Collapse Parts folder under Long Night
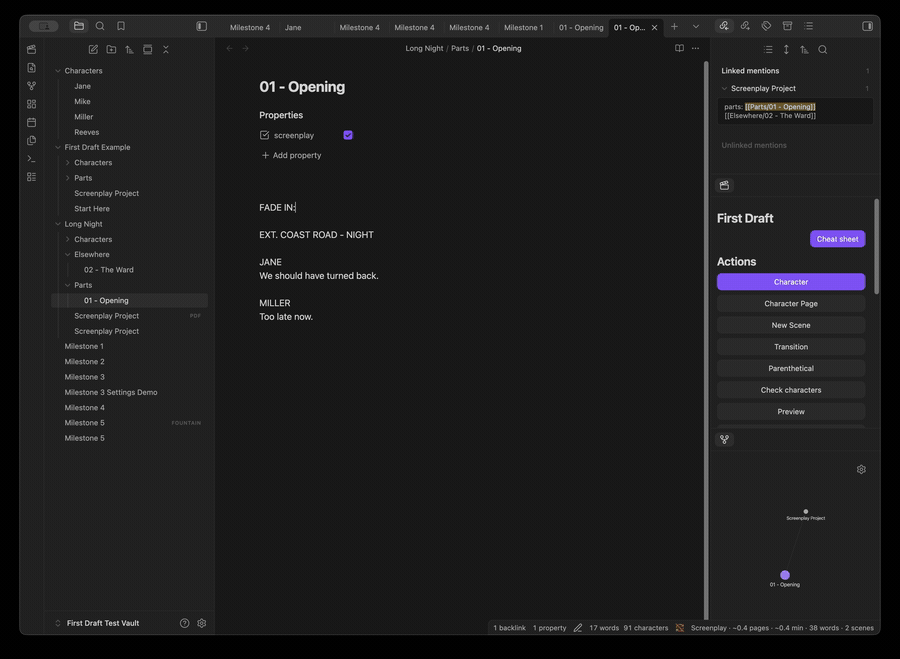 pos(68,285)
